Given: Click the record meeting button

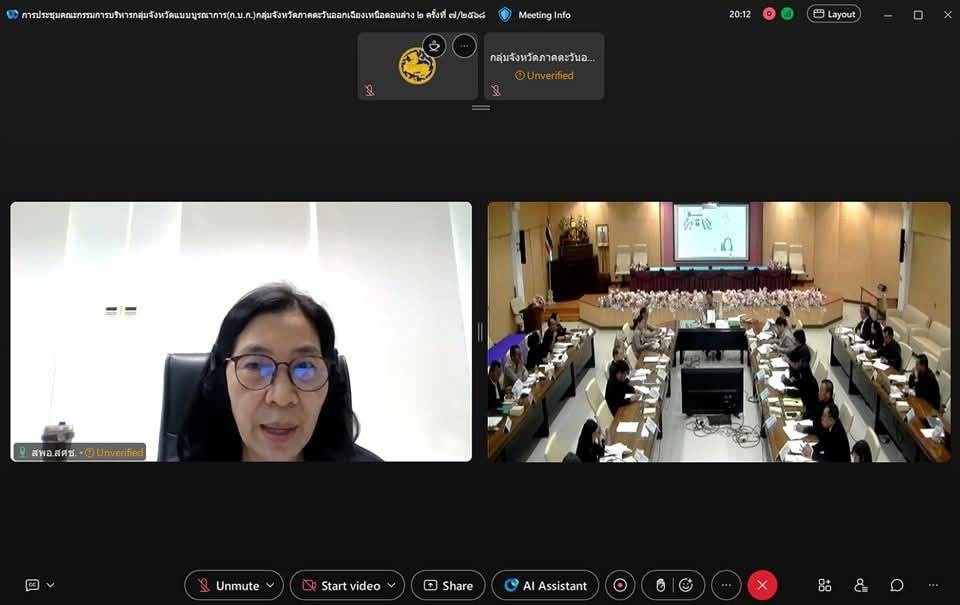Looking at the screenshot, I should coord(620,585).
